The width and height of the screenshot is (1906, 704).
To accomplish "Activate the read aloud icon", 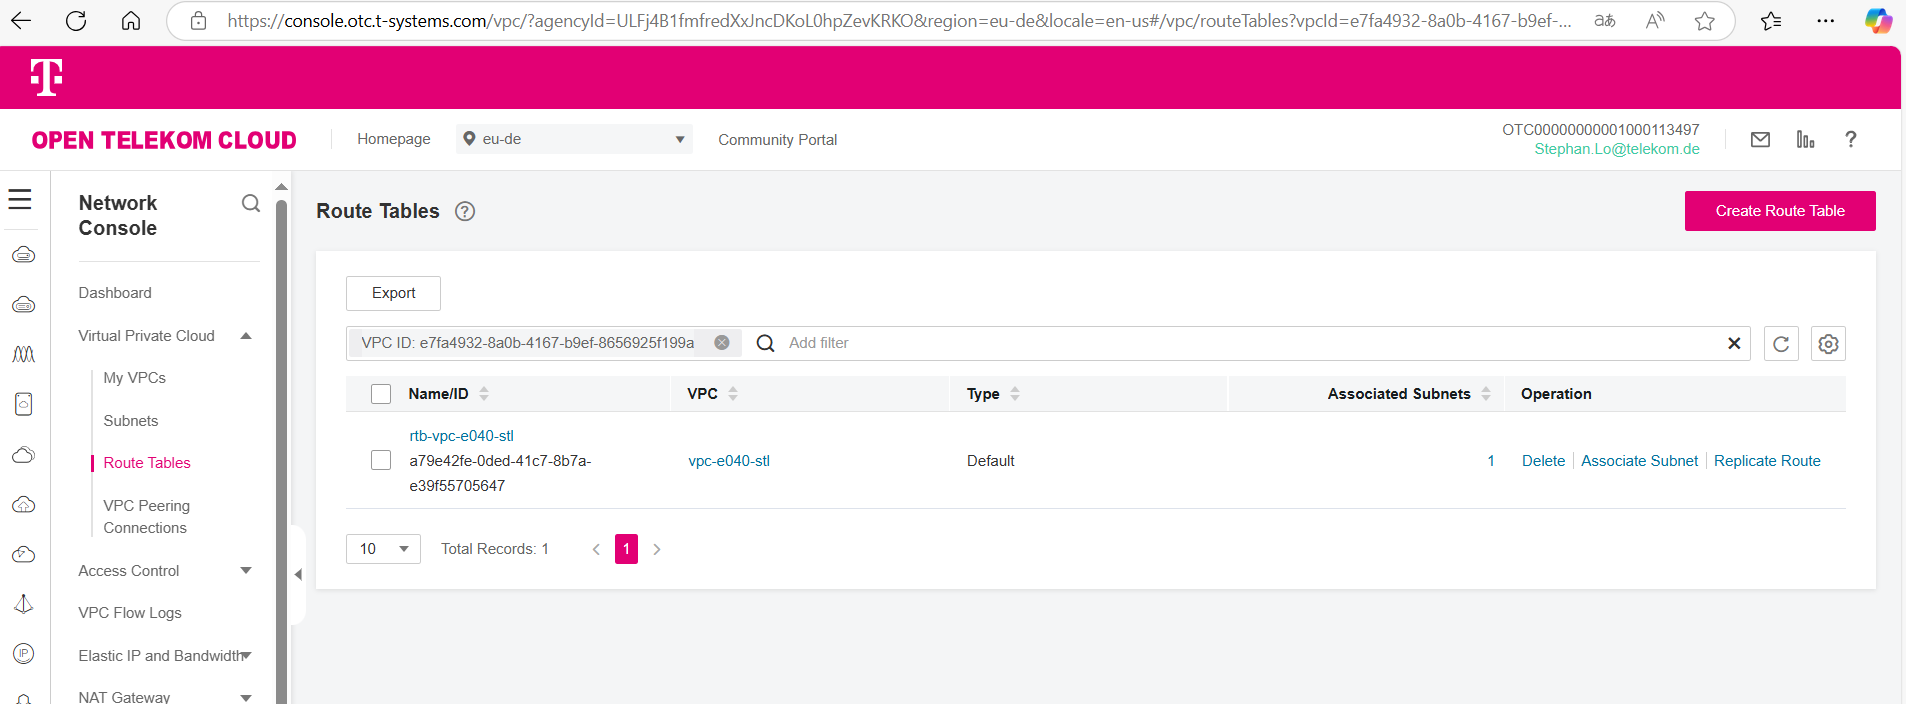I will pos(1655,20).
